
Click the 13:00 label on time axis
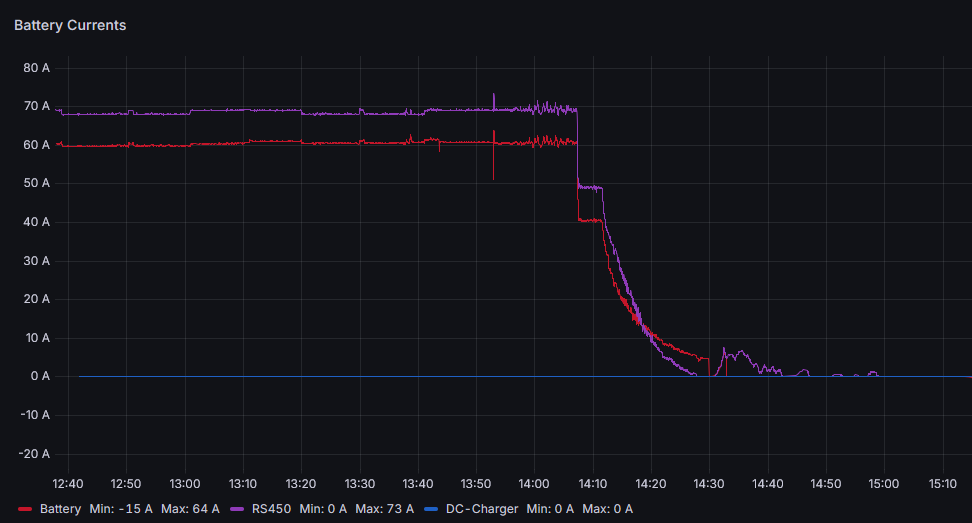click(x=185, y=483)
